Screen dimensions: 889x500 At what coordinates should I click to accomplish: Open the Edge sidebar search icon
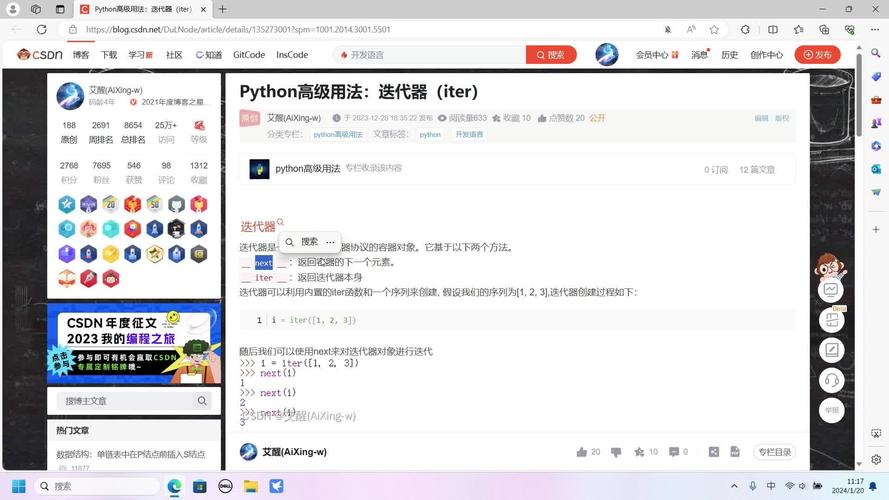click(876, 53)
